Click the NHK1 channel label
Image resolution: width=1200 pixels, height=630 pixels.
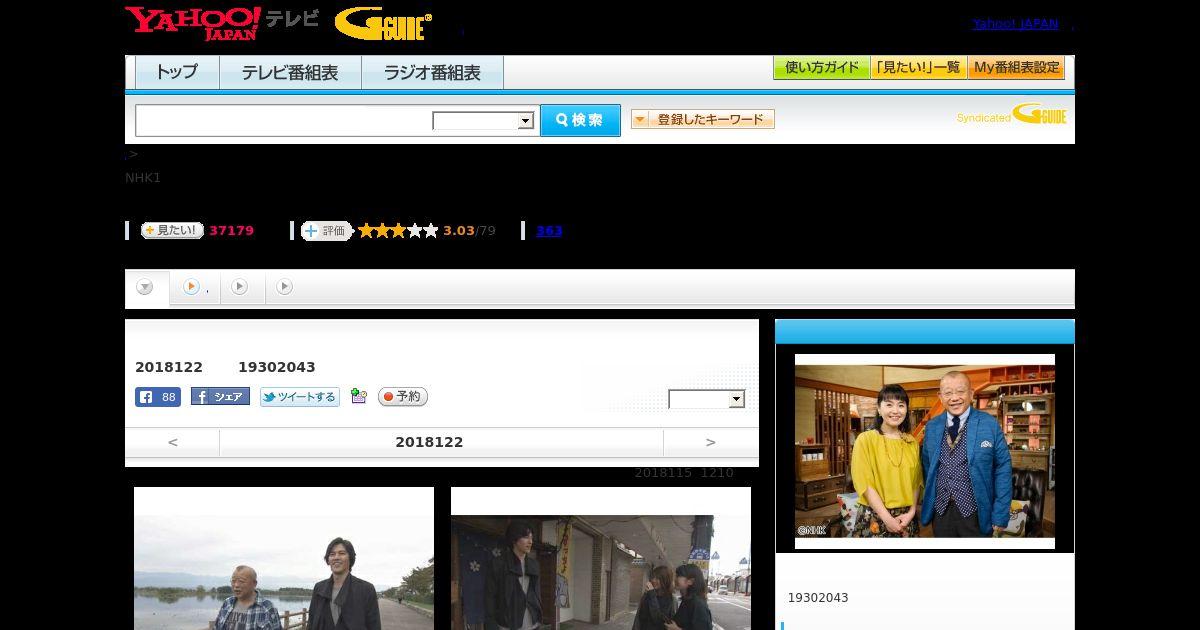pos(143,178)
